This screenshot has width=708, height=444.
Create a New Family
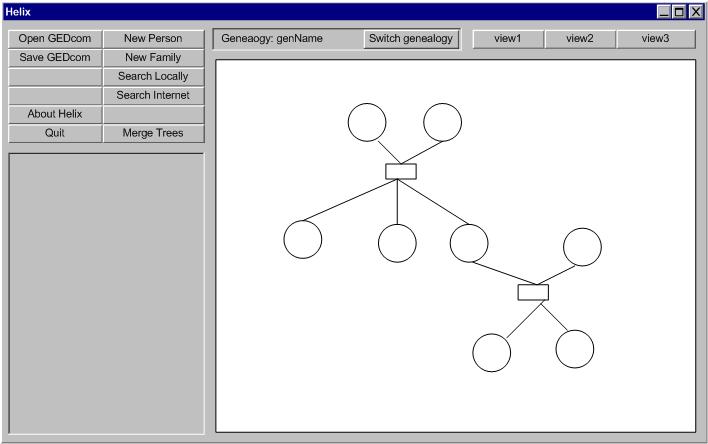tap(153, 57)
